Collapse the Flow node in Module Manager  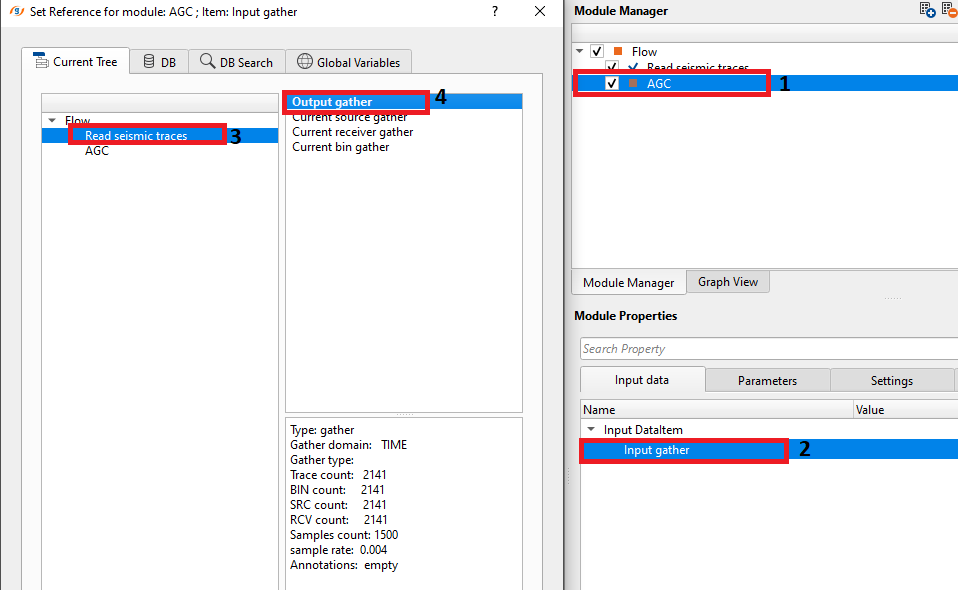581,51
